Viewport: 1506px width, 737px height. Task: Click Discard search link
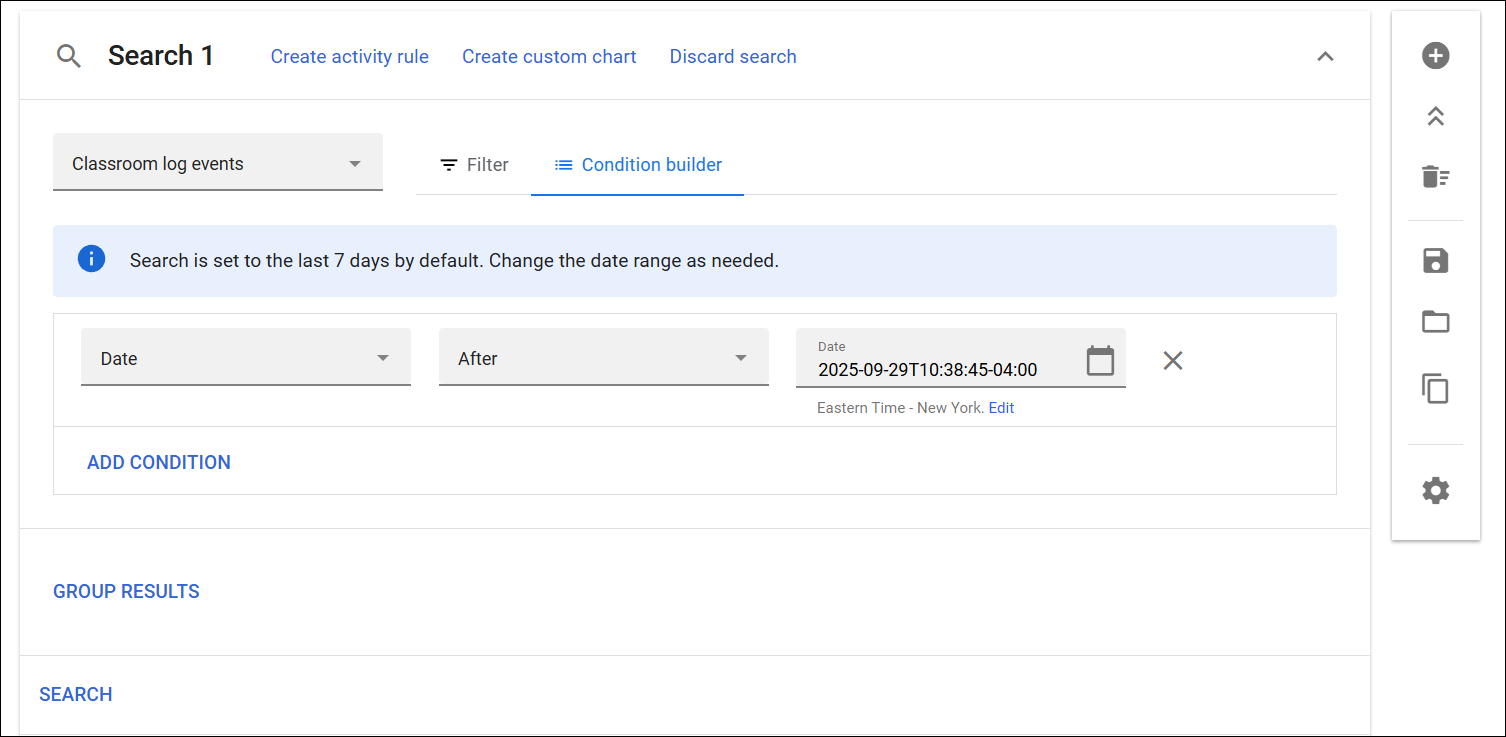(x=733, y=57)
